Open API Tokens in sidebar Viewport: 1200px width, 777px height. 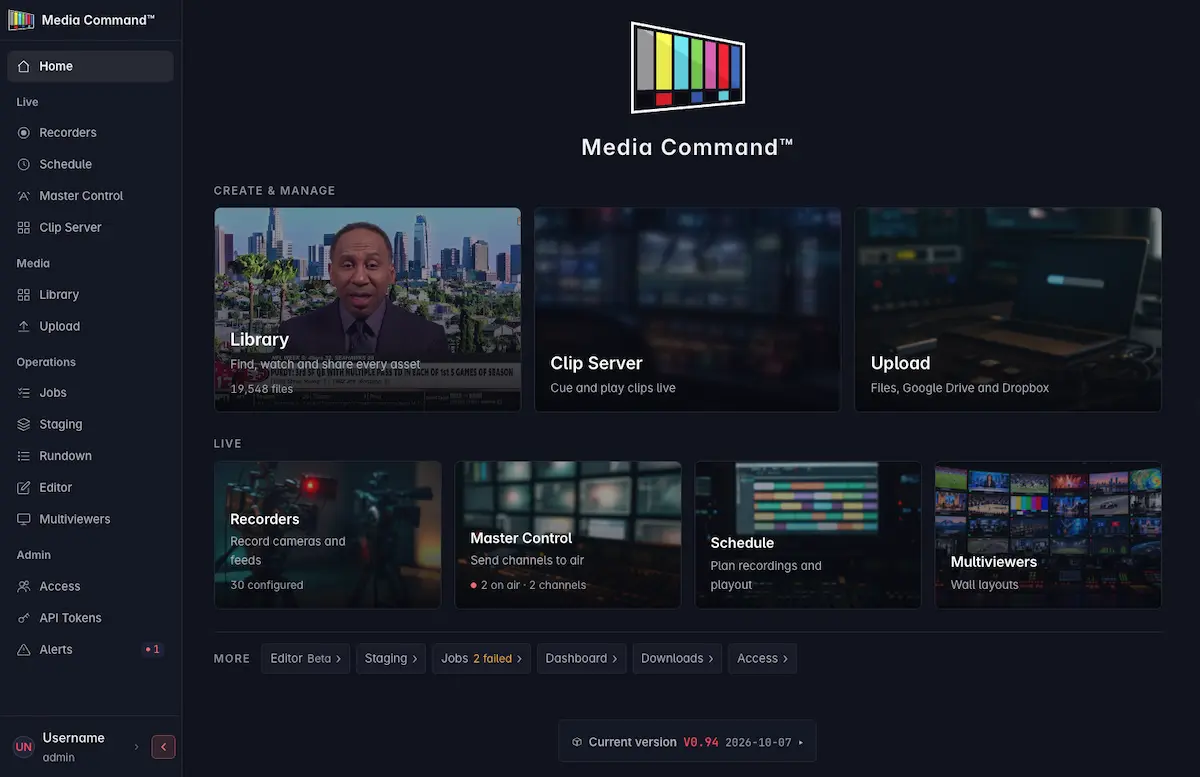[90, 618]
